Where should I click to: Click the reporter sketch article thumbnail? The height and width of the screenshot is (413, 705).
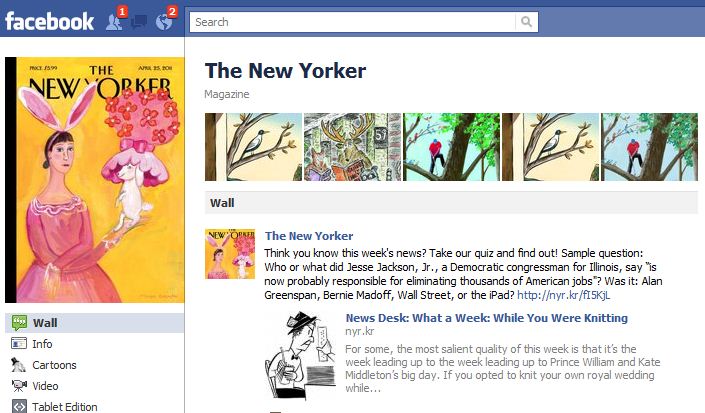click(301, 355)
